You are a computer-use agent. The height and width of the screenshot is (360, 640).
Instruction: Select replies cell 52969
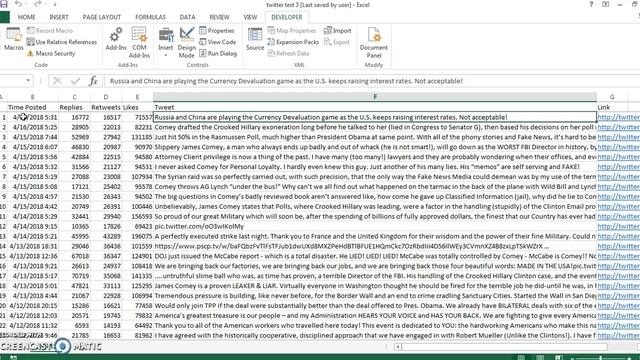pos(74,137)
